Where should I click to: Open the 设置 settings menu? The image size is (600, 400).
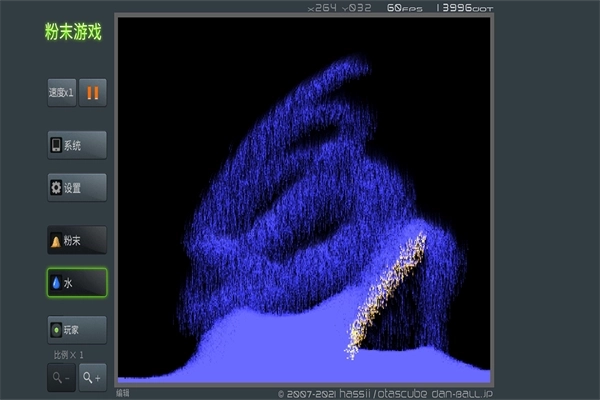click(x=76, y=187)
